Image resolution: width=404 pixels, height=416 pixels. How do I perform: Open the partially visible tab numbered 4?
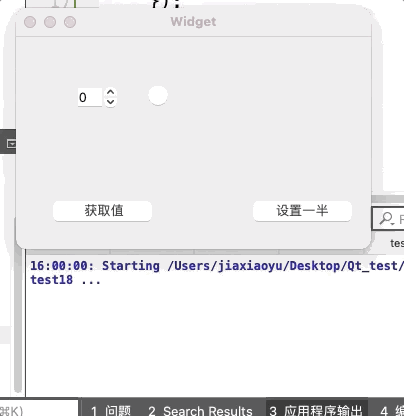coord(391,410)
